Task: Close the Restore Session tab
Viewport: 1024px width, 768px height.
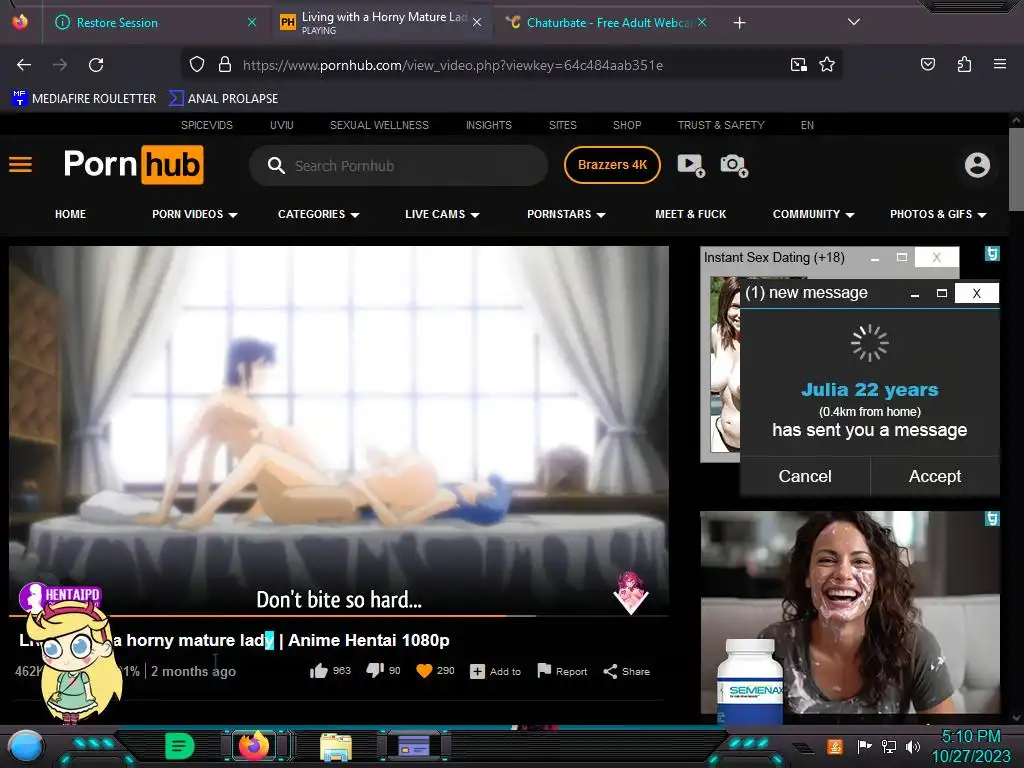Action: coord(251,22)
